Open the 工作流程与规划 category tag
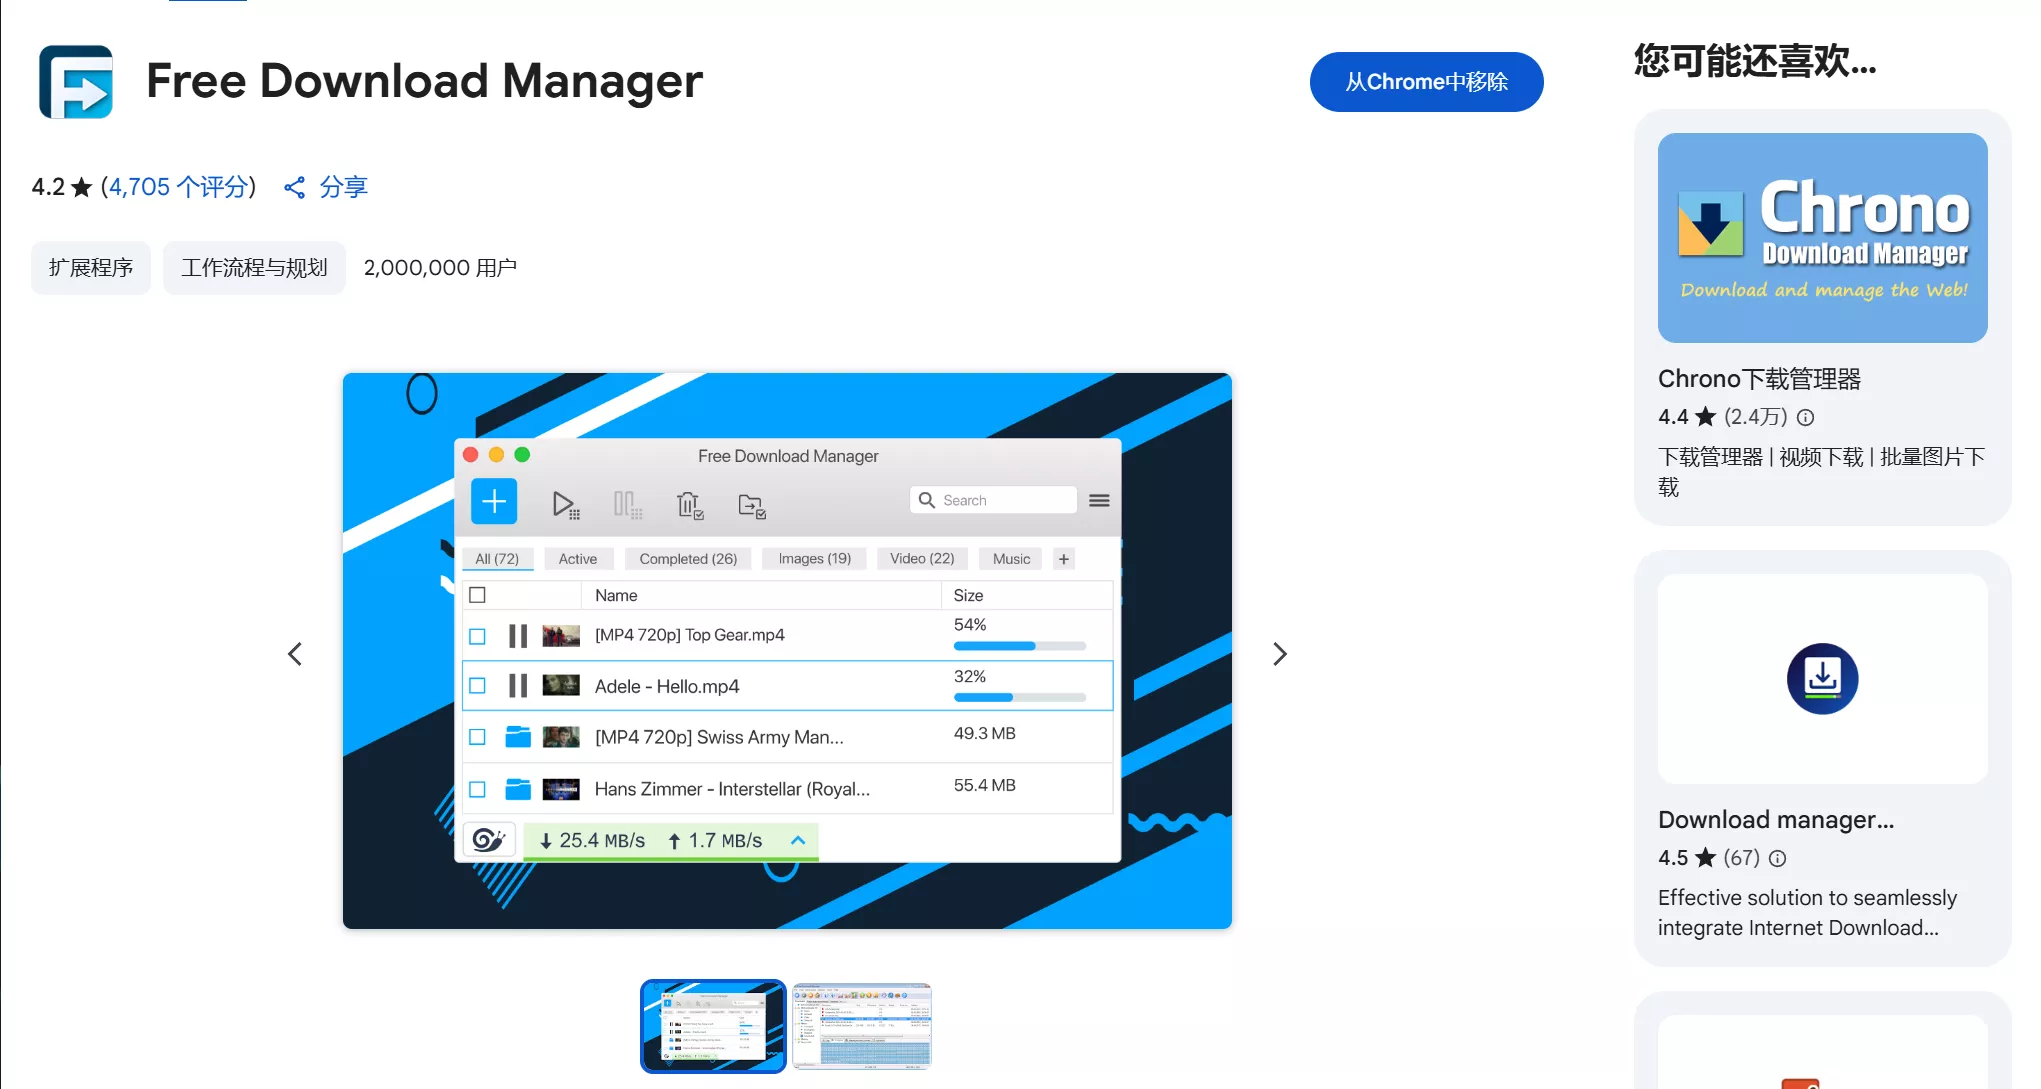The height and width of the screenshot is (1089, 2041). click(254, 268)
